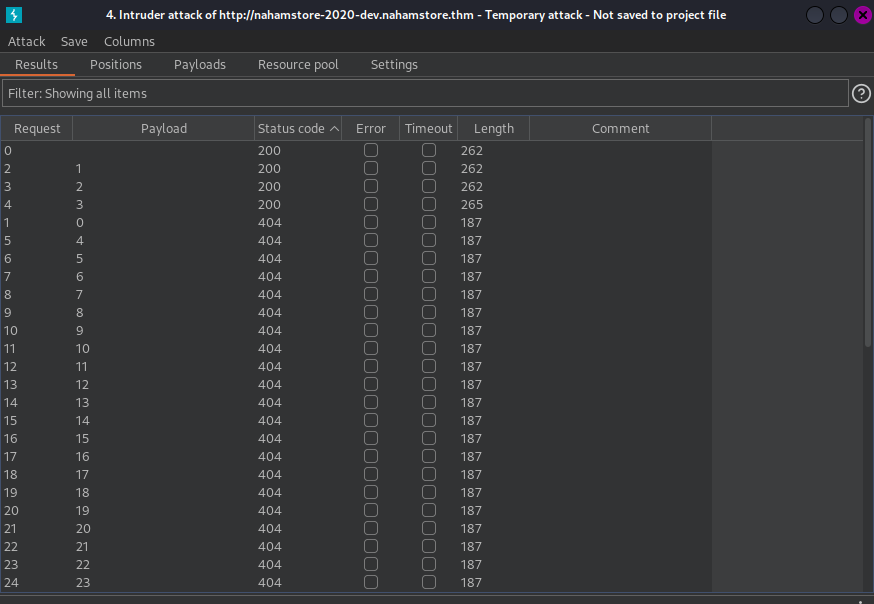Open the Attack menu
Viewport: 874px width, 604px height.
[27, 41]
